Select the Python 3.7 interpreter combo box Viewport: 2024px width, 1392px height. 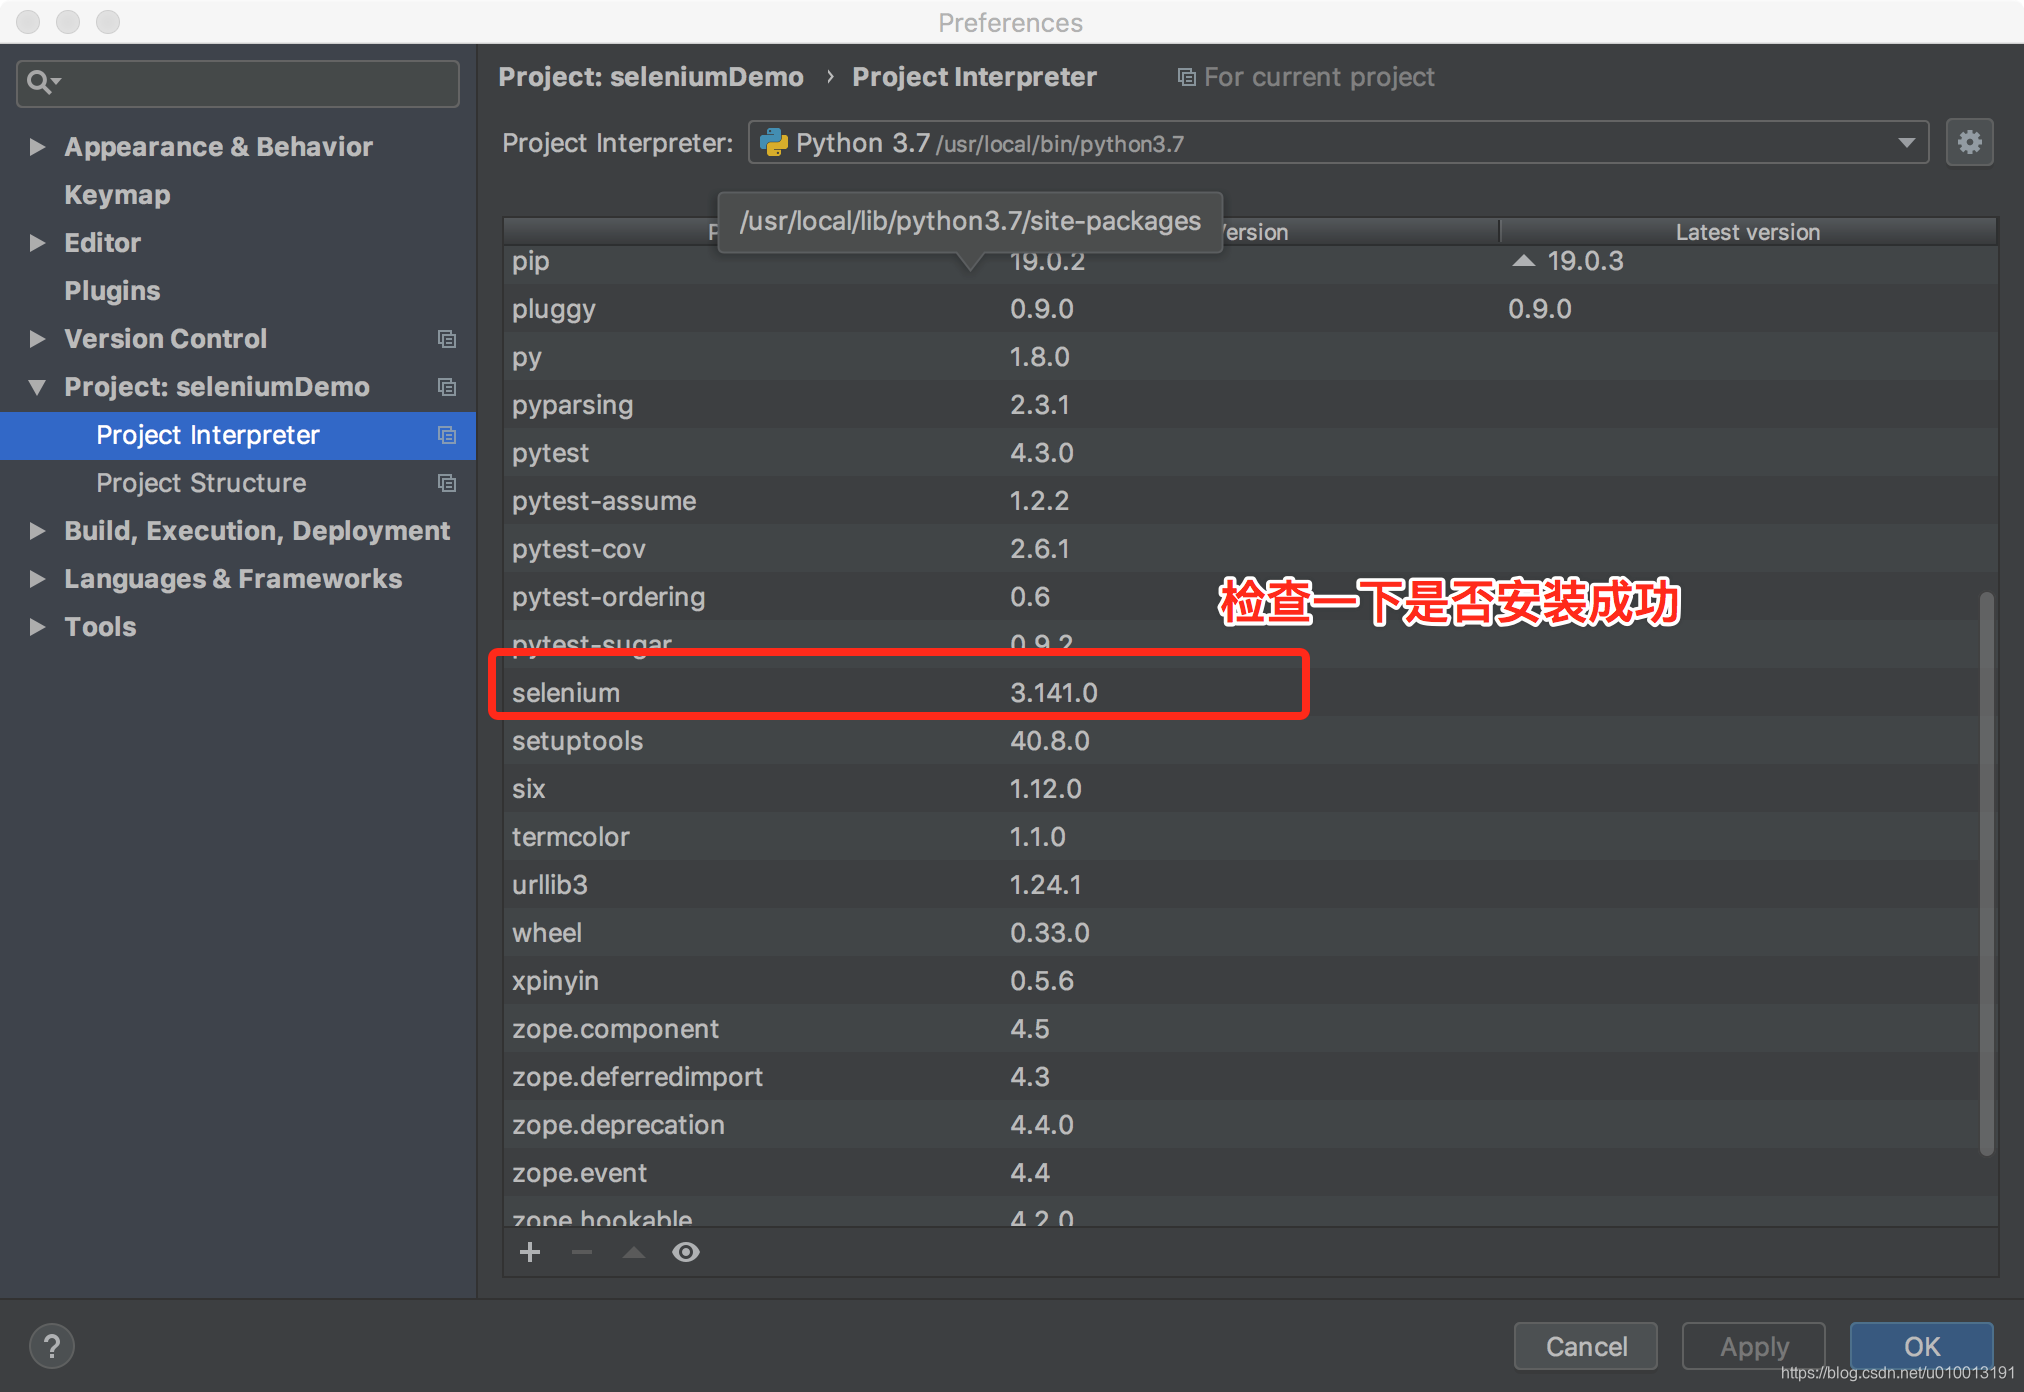click(x=1338, y=143)
